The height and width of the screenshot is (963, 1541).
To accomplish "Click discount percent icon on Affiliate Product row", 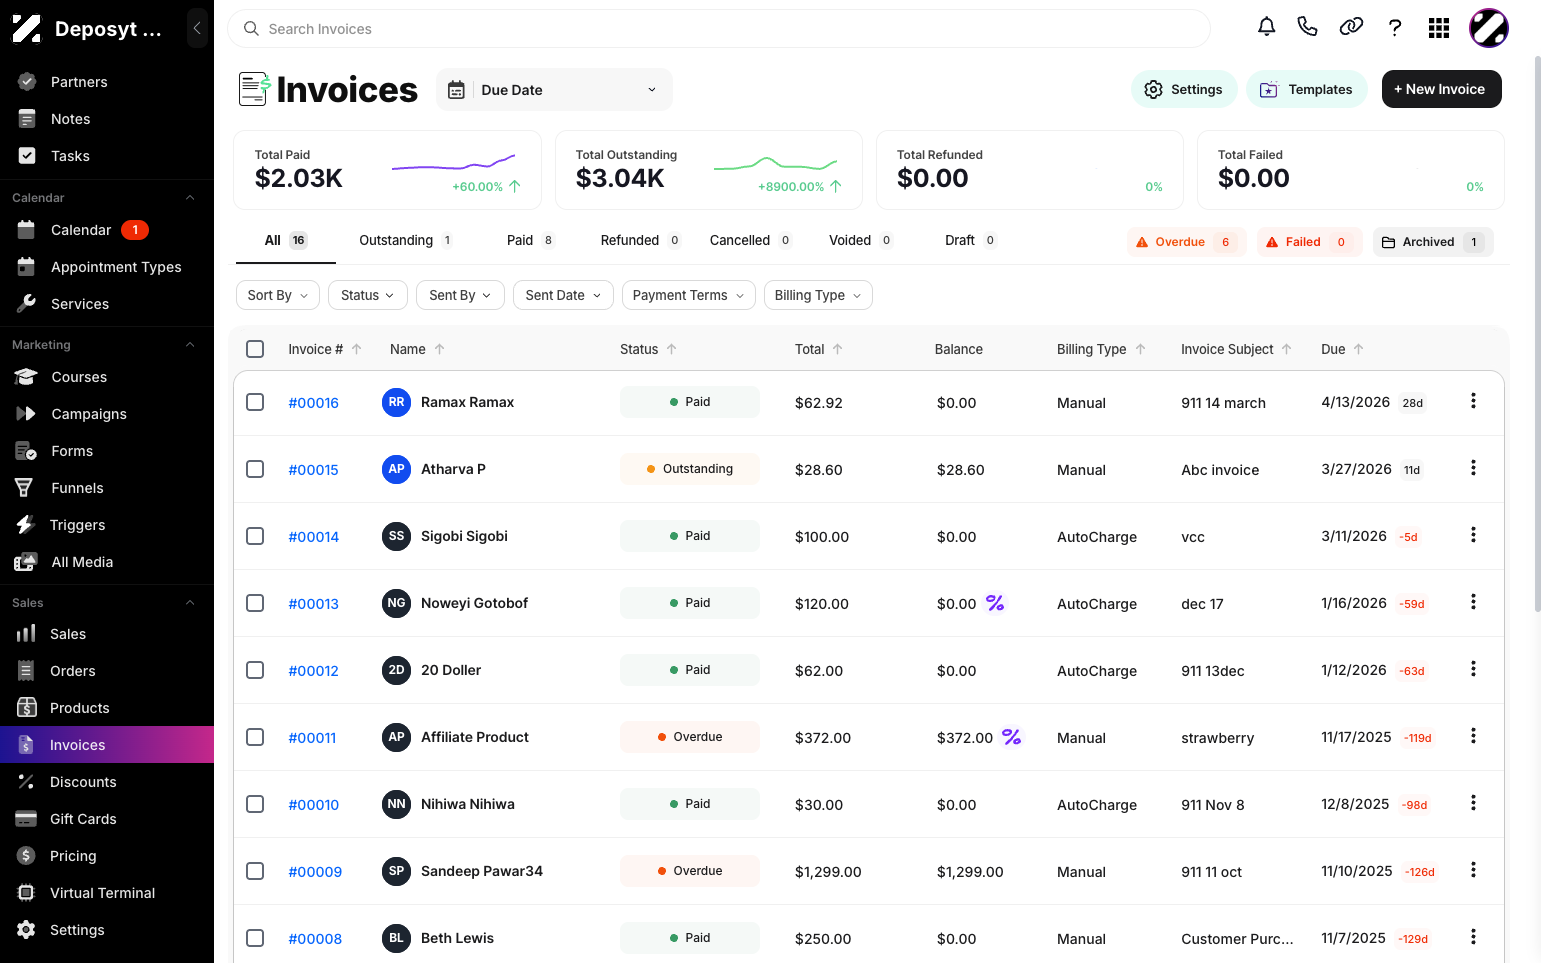I will point(1012,737).
